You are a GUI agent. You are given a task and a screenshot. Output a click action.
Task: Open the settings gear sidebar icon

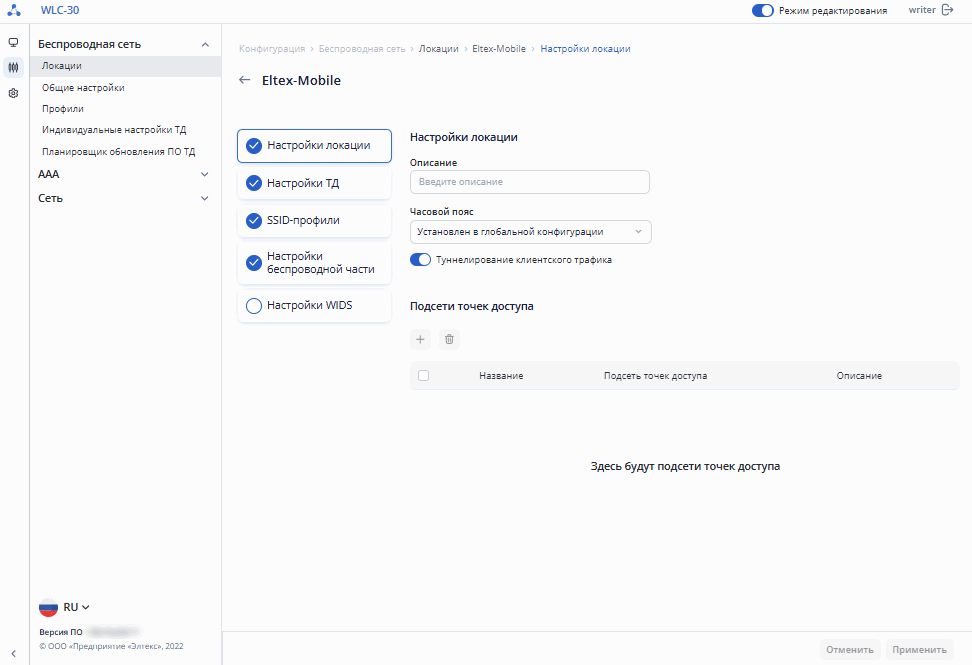point(13,93)
